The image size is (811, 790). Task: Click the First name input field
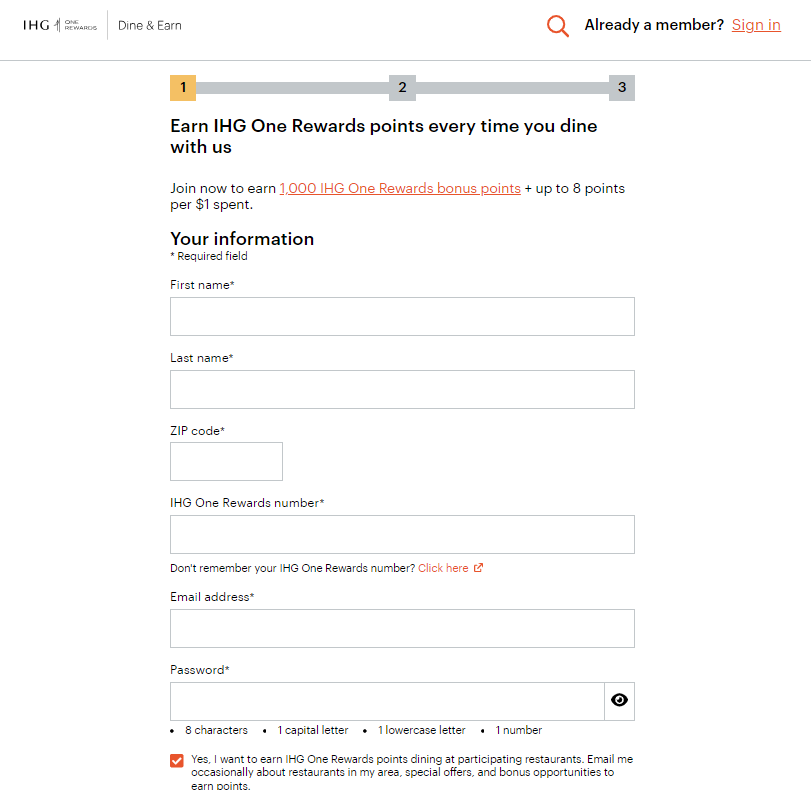coord(402,316)
